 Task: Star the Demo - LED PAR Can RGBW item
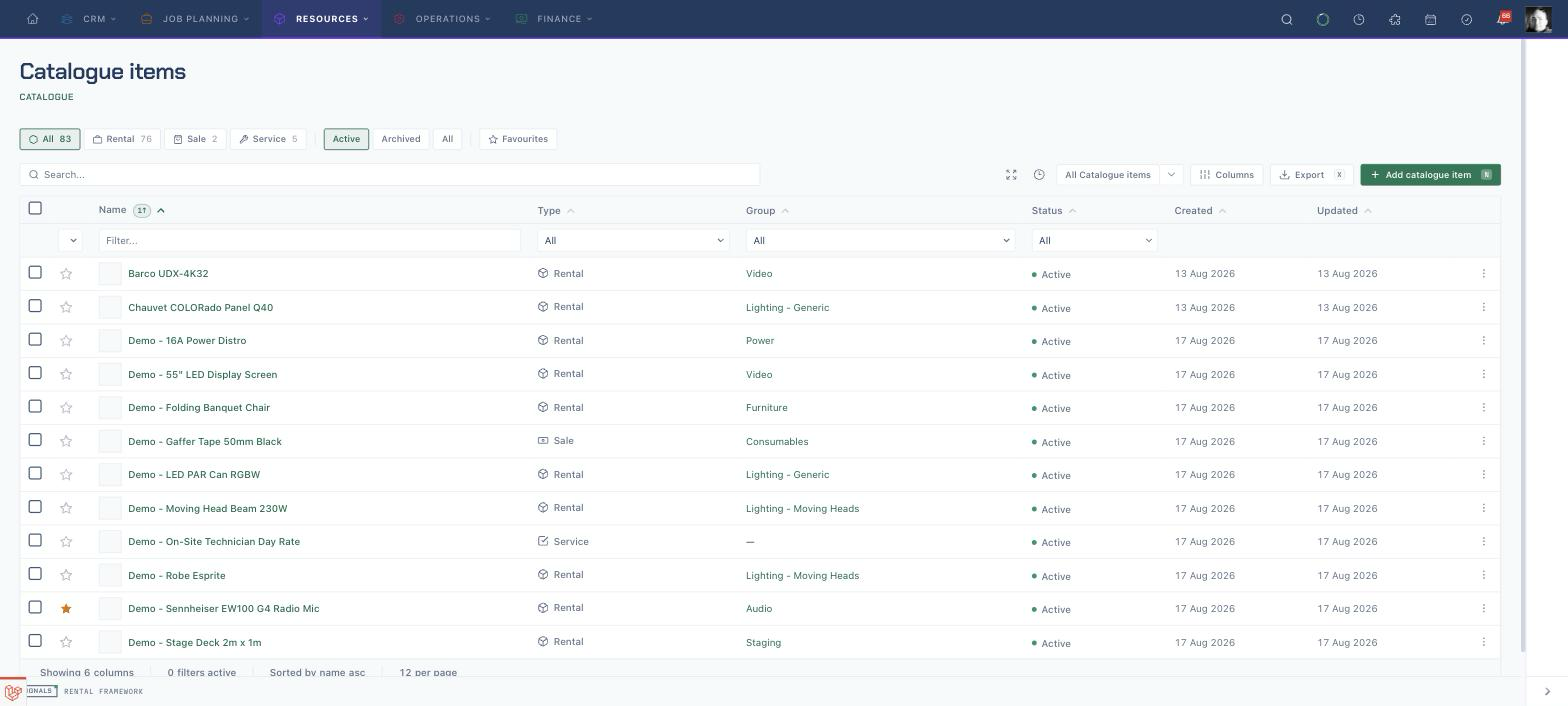[66, 475]
